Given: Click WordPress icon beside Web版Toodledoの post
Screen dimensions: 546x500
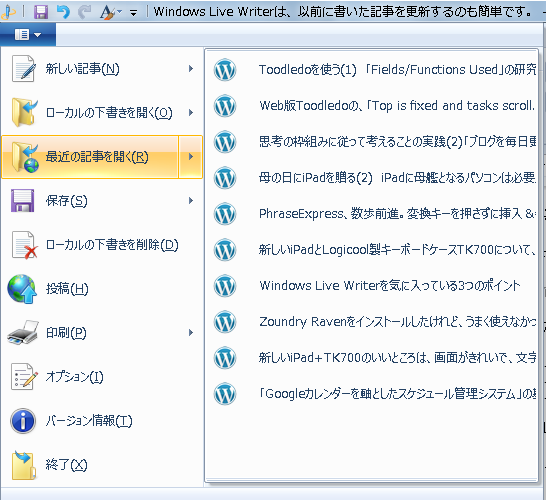Looking at the screenshot, I should (x=225, y=106).
